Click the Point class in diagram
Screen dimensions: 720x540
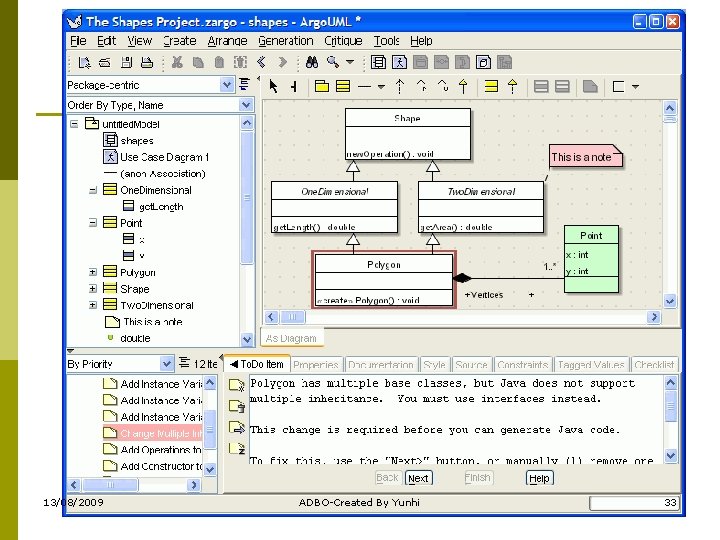(591, 259)
